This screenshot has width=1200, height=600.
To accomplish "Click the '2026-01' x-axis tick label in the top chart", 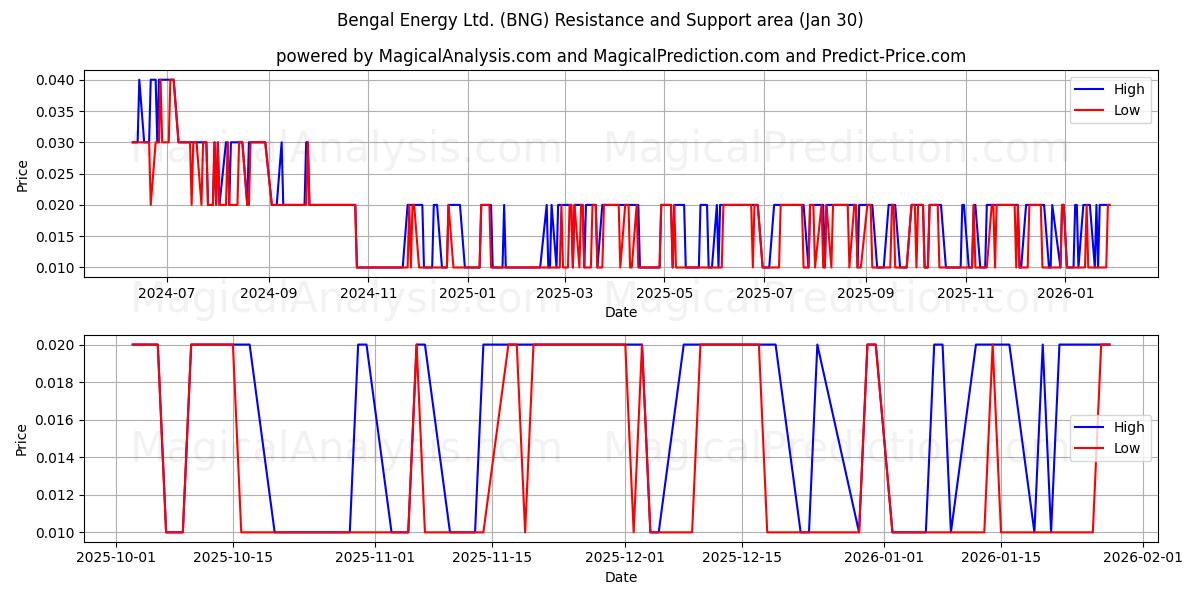I will [x=1067, y=293].
